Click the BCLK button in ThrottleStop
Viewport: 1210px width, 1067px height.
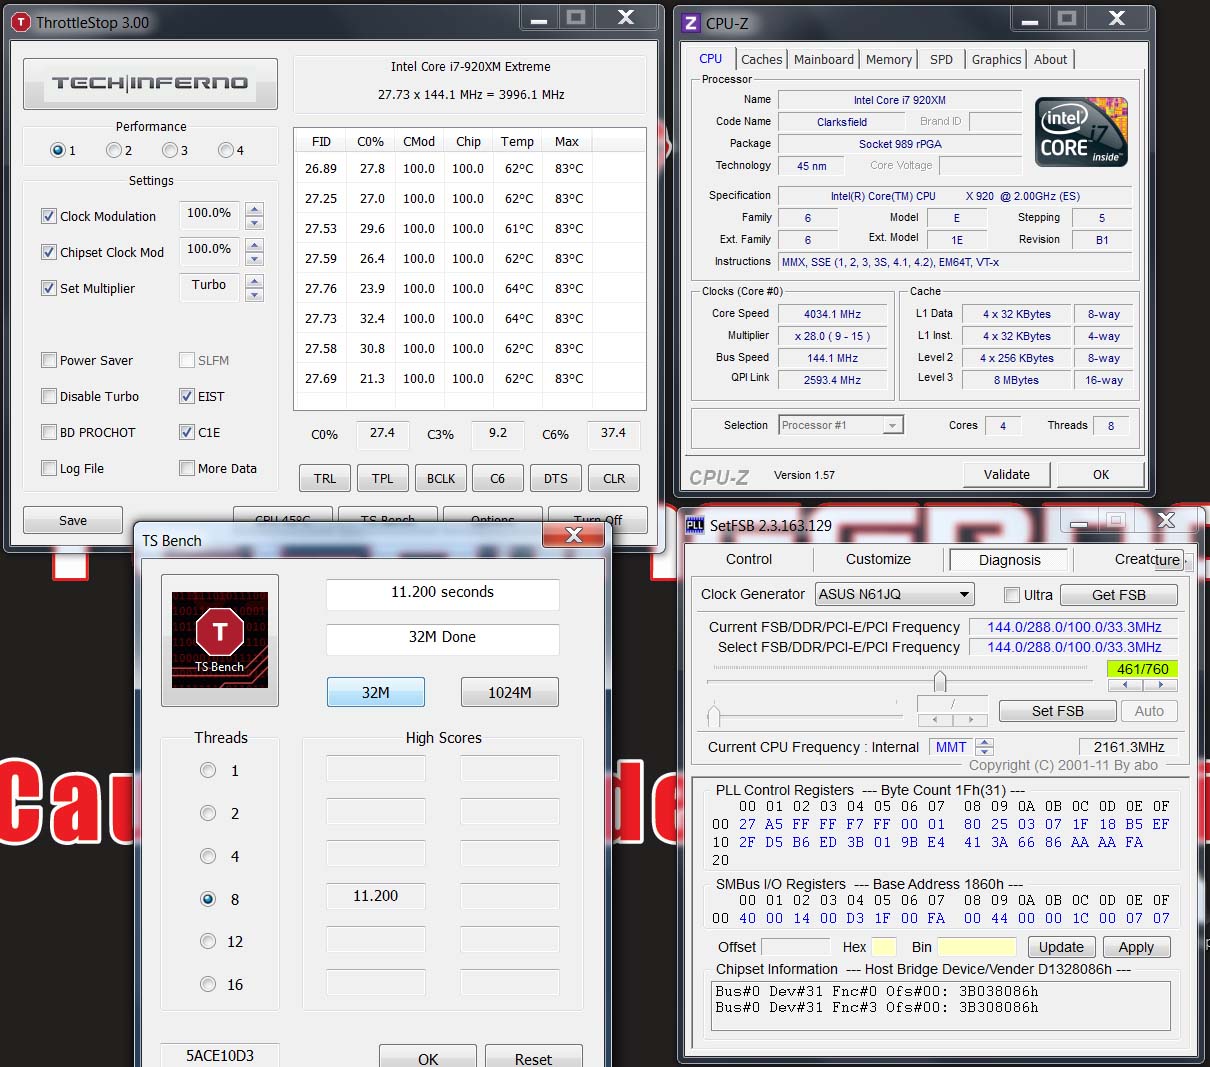pyautogui.click(x=441, y=478)
